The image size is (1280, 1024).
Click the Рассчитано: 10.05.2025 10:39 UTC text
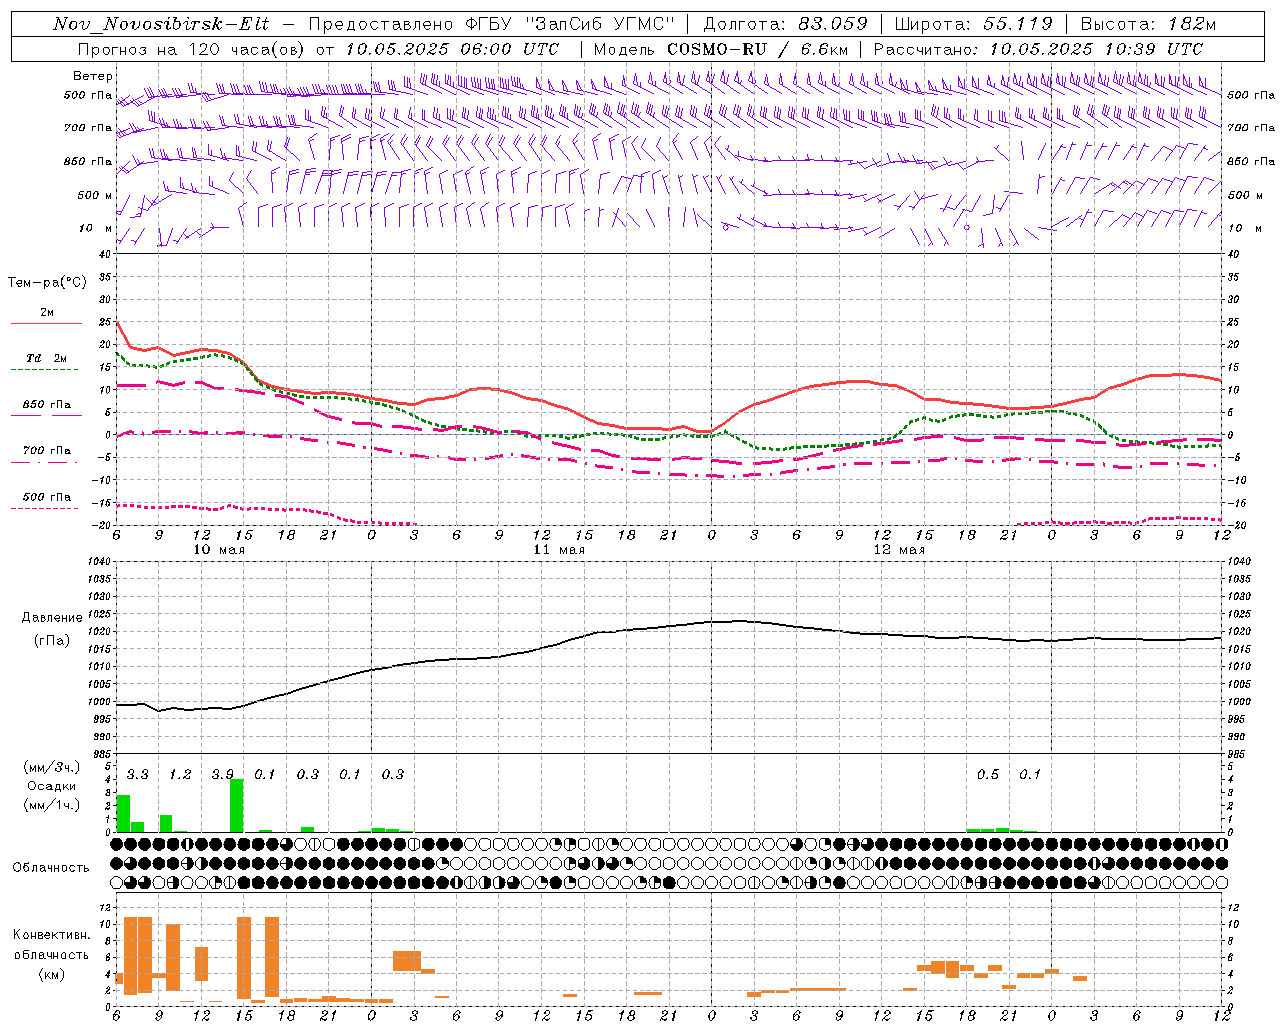click(x=1038, y=49)
